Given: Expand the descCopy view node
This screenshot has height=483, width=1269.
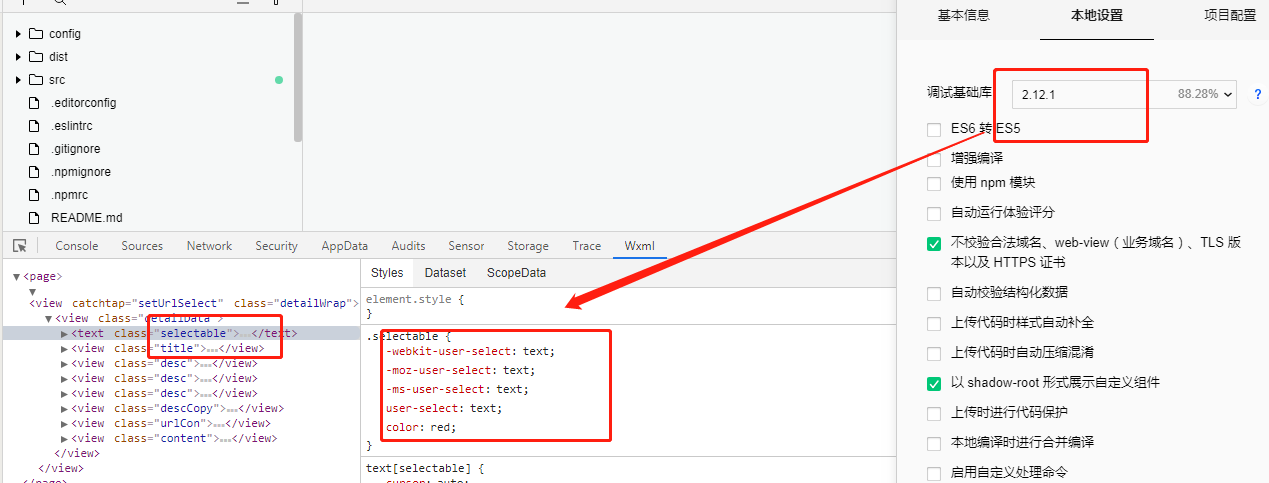Looking at the screenshot, I should click(65, 408).
